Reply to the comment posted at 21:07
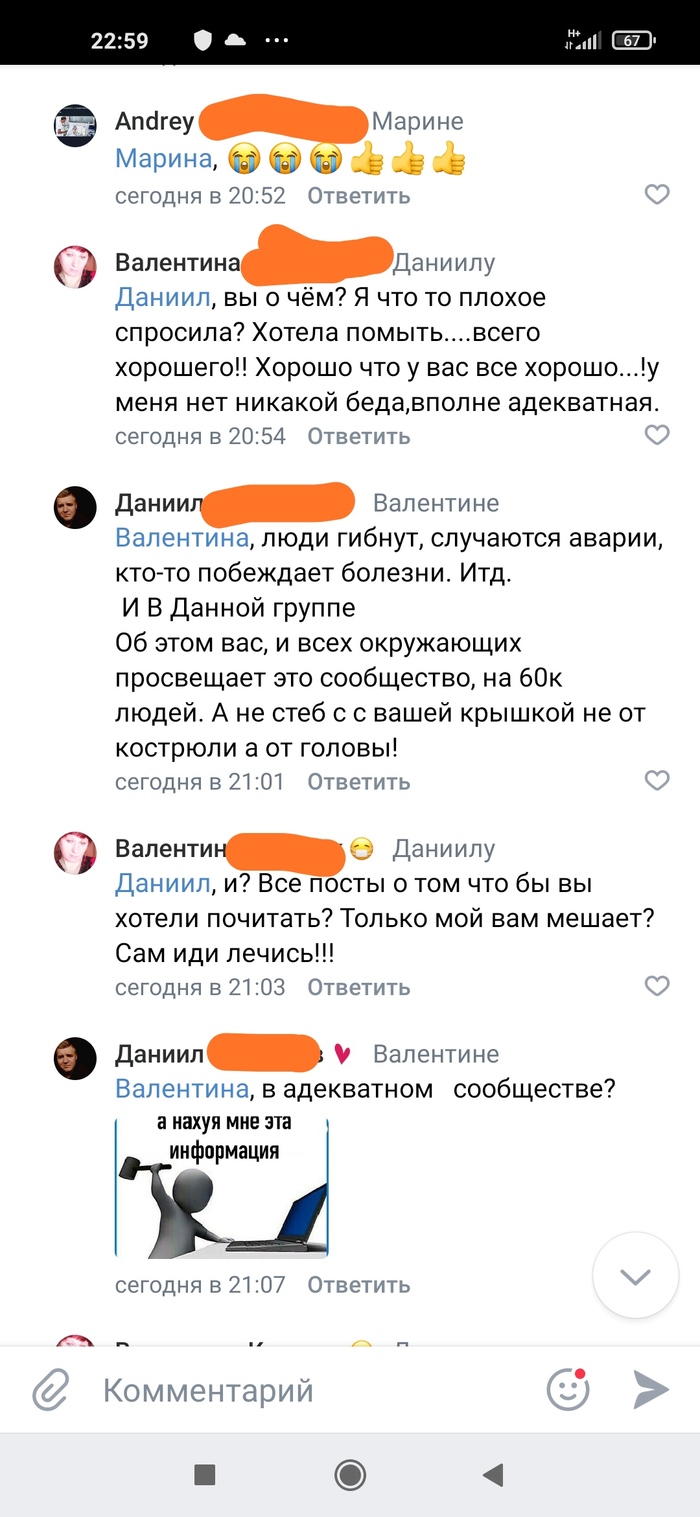 click(358, 1285)
